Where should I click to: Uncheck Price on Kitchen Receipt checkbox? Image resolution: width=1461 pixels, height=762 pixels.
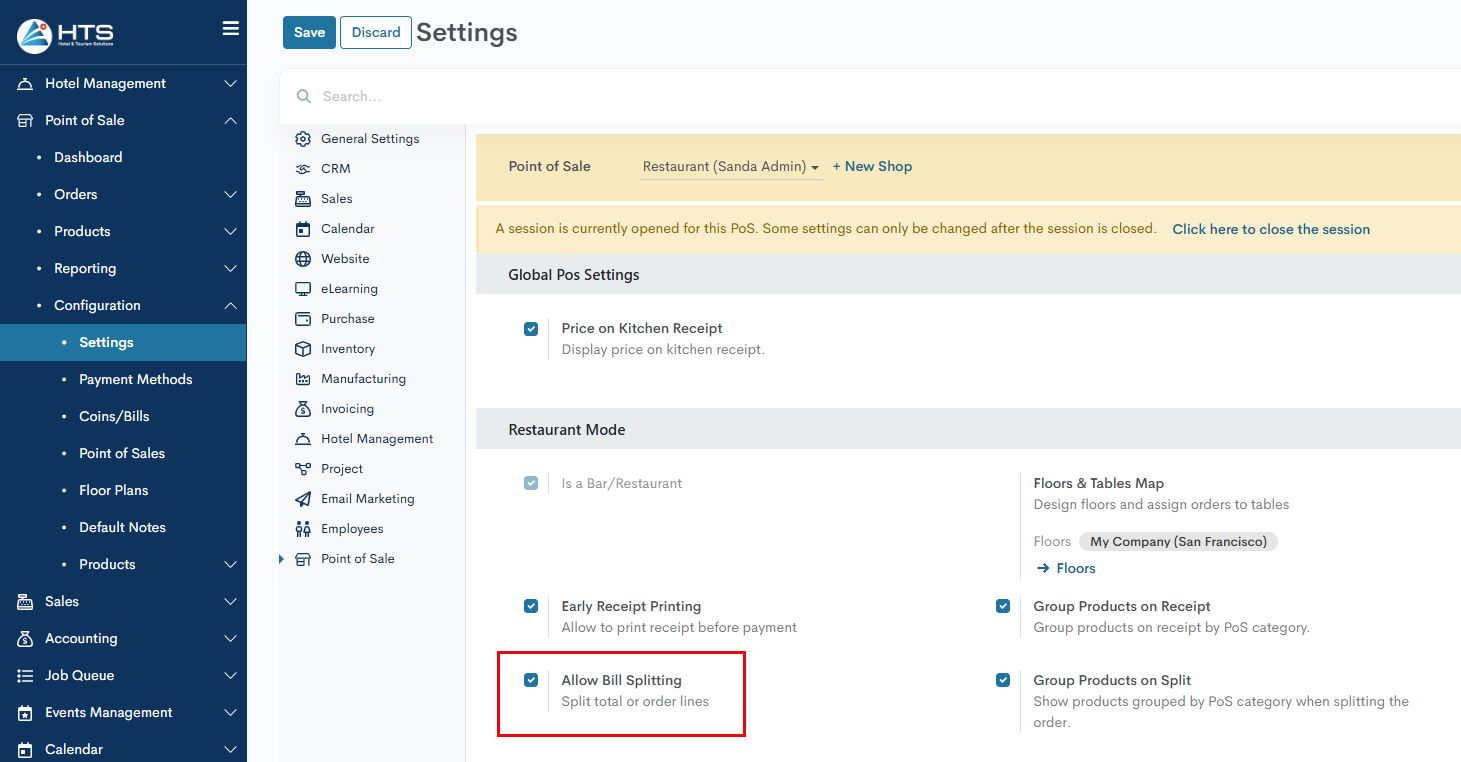[531, 329]
